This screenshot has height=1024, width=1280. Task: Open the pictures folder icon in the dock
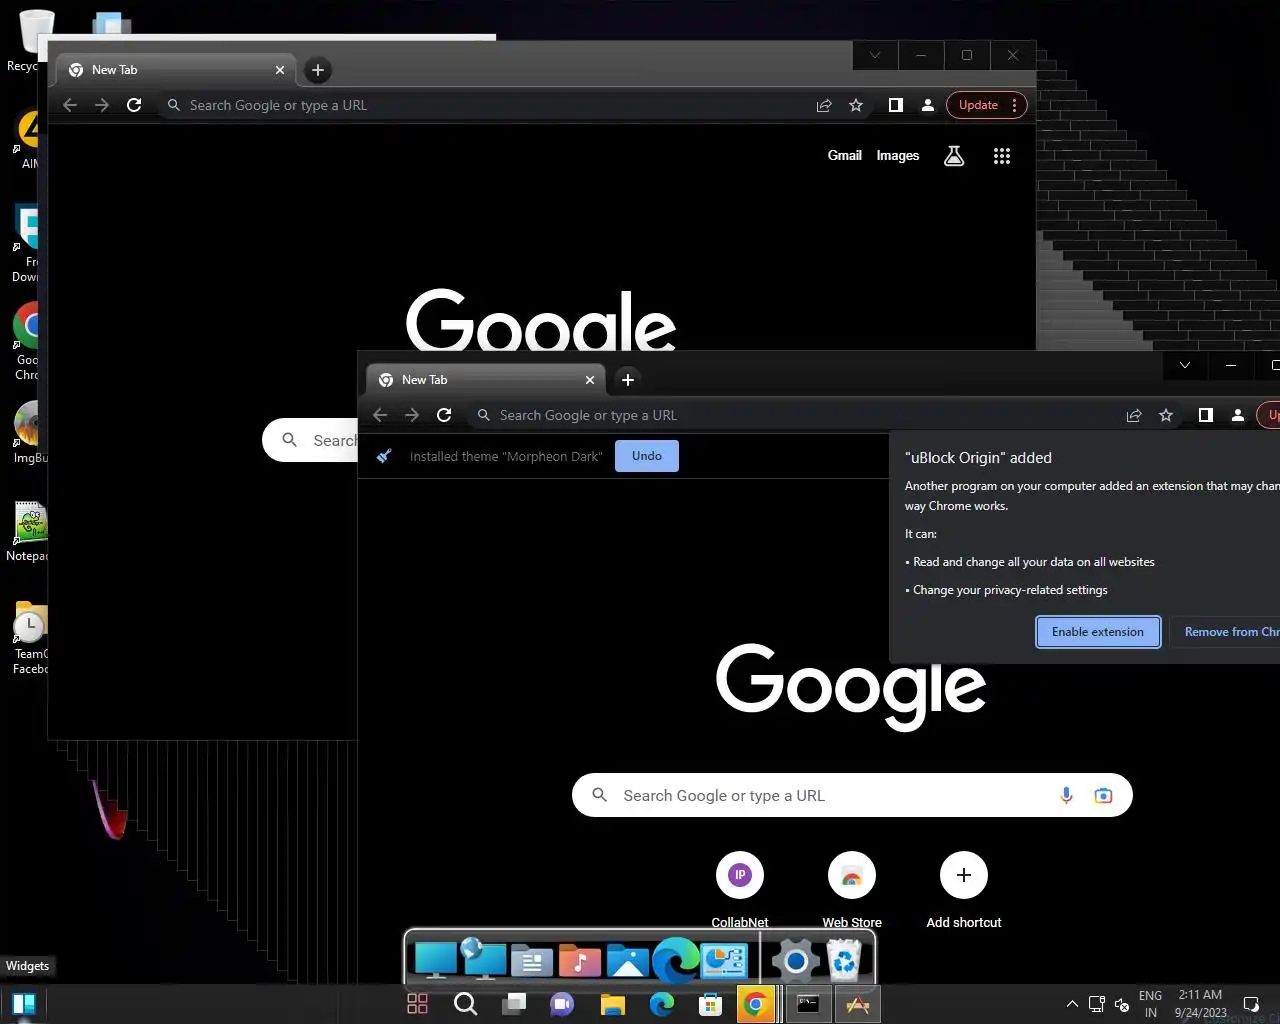pyautogui.click(x=628, y=962)
